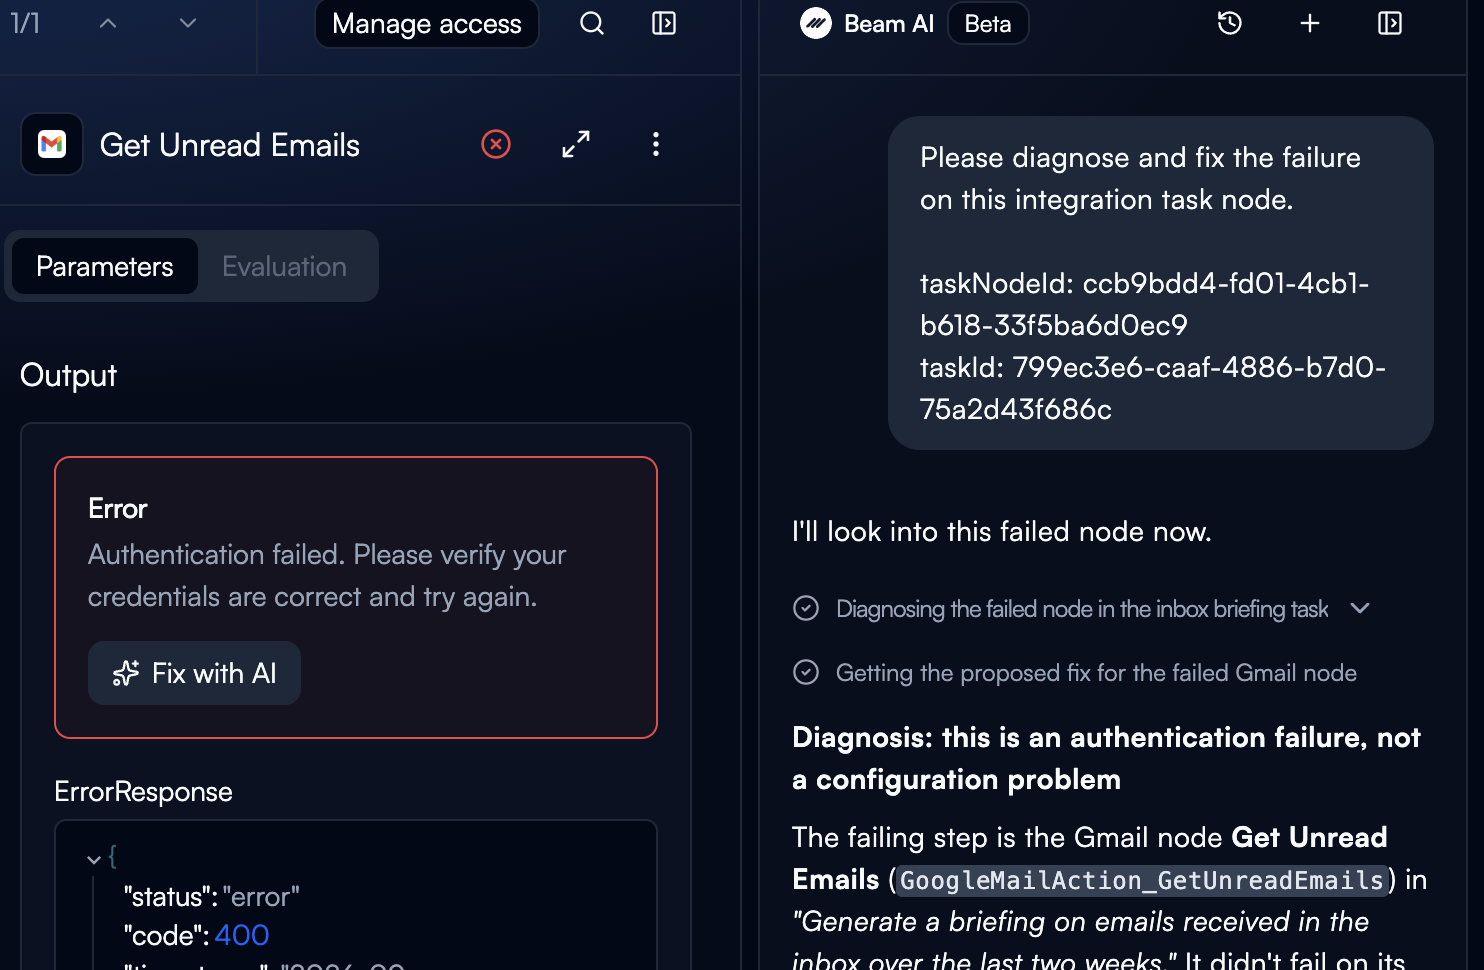Collapse the ErrorResponse JSON object
1484x970 pixels.
94,859
